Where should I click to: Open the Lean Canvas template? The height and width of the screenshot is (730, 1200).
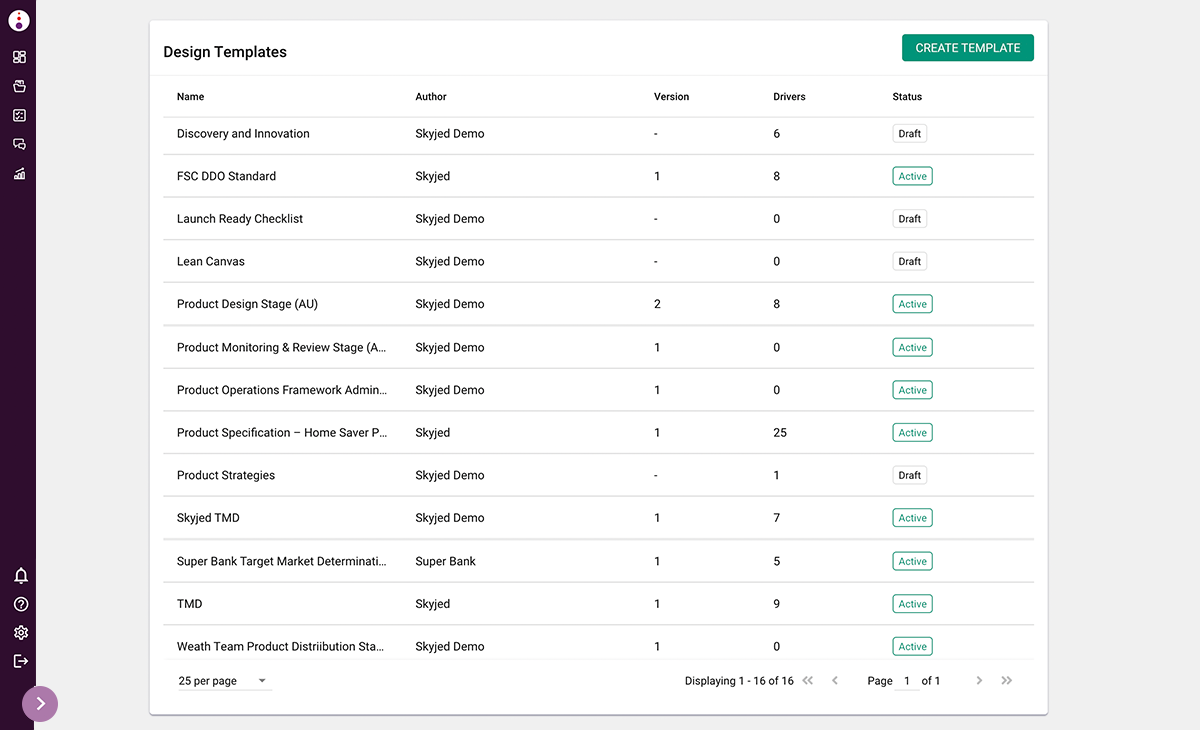tap(211, 262)
